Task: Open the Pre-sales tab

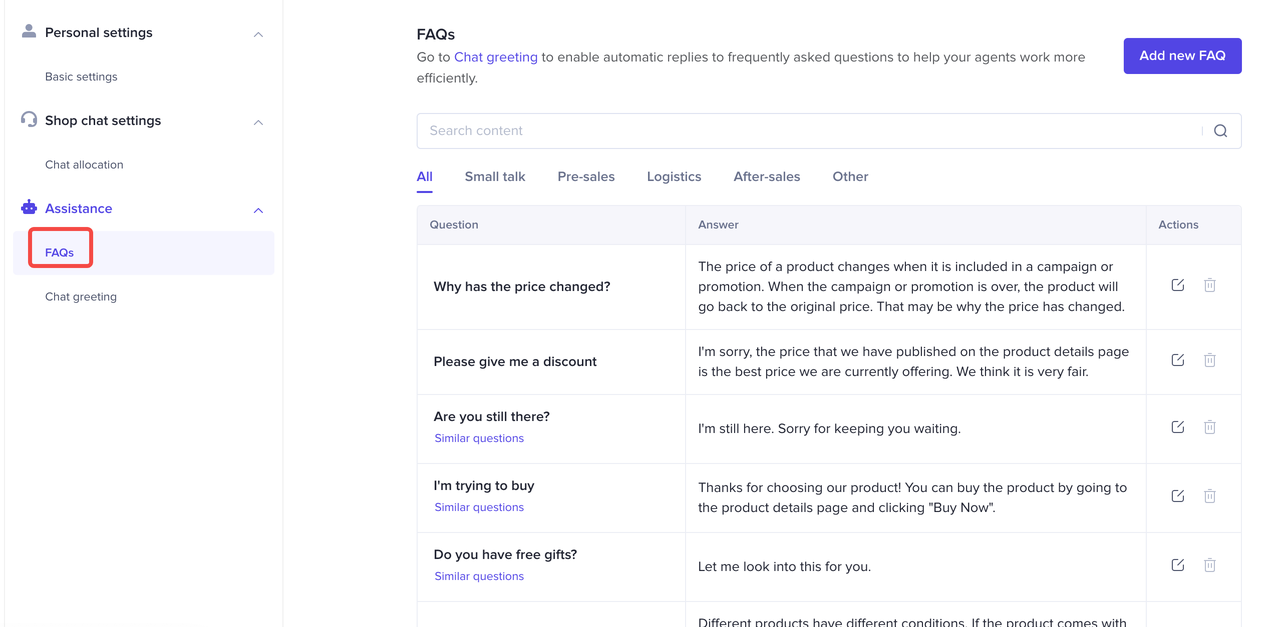Action: point(586,177)
